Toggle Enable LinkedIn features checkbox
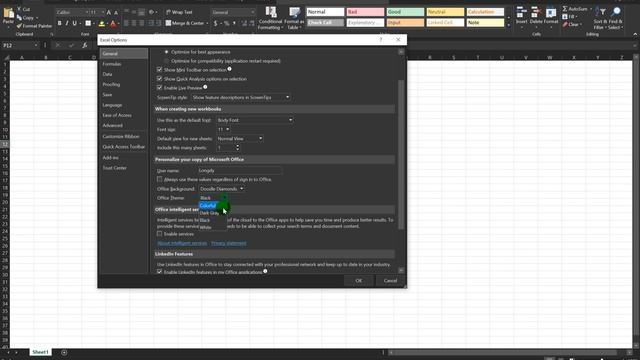The height and width of the screenshot is (360, 640). click(159, 272)
